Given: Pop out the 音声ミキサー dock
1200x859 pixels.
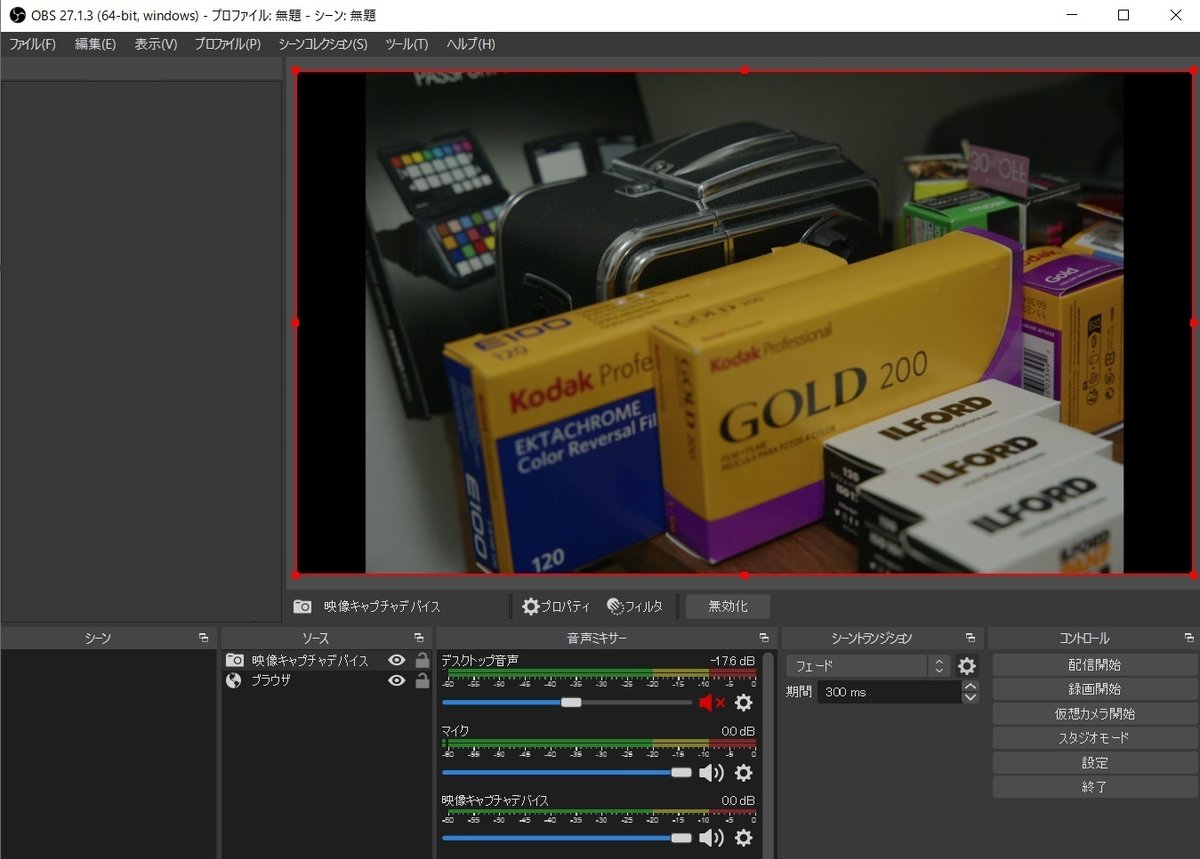Looking at the screenshot, I should point(764,638).
